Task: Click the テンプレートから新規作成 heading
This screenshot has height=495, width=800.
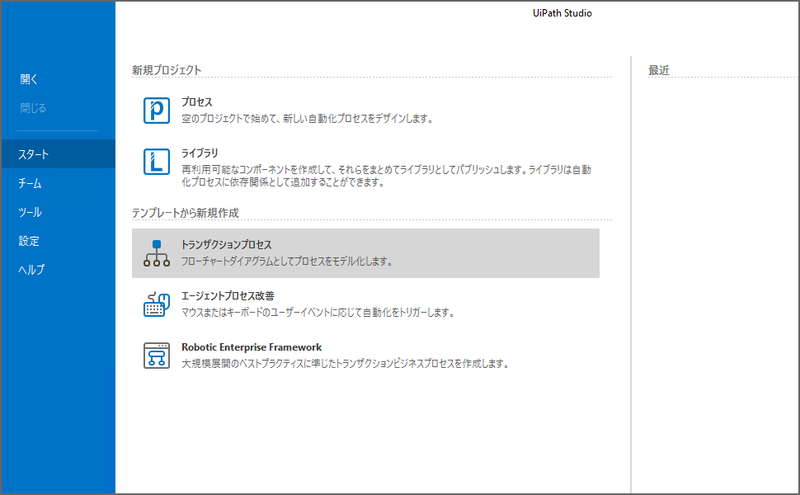Action: 185,213
